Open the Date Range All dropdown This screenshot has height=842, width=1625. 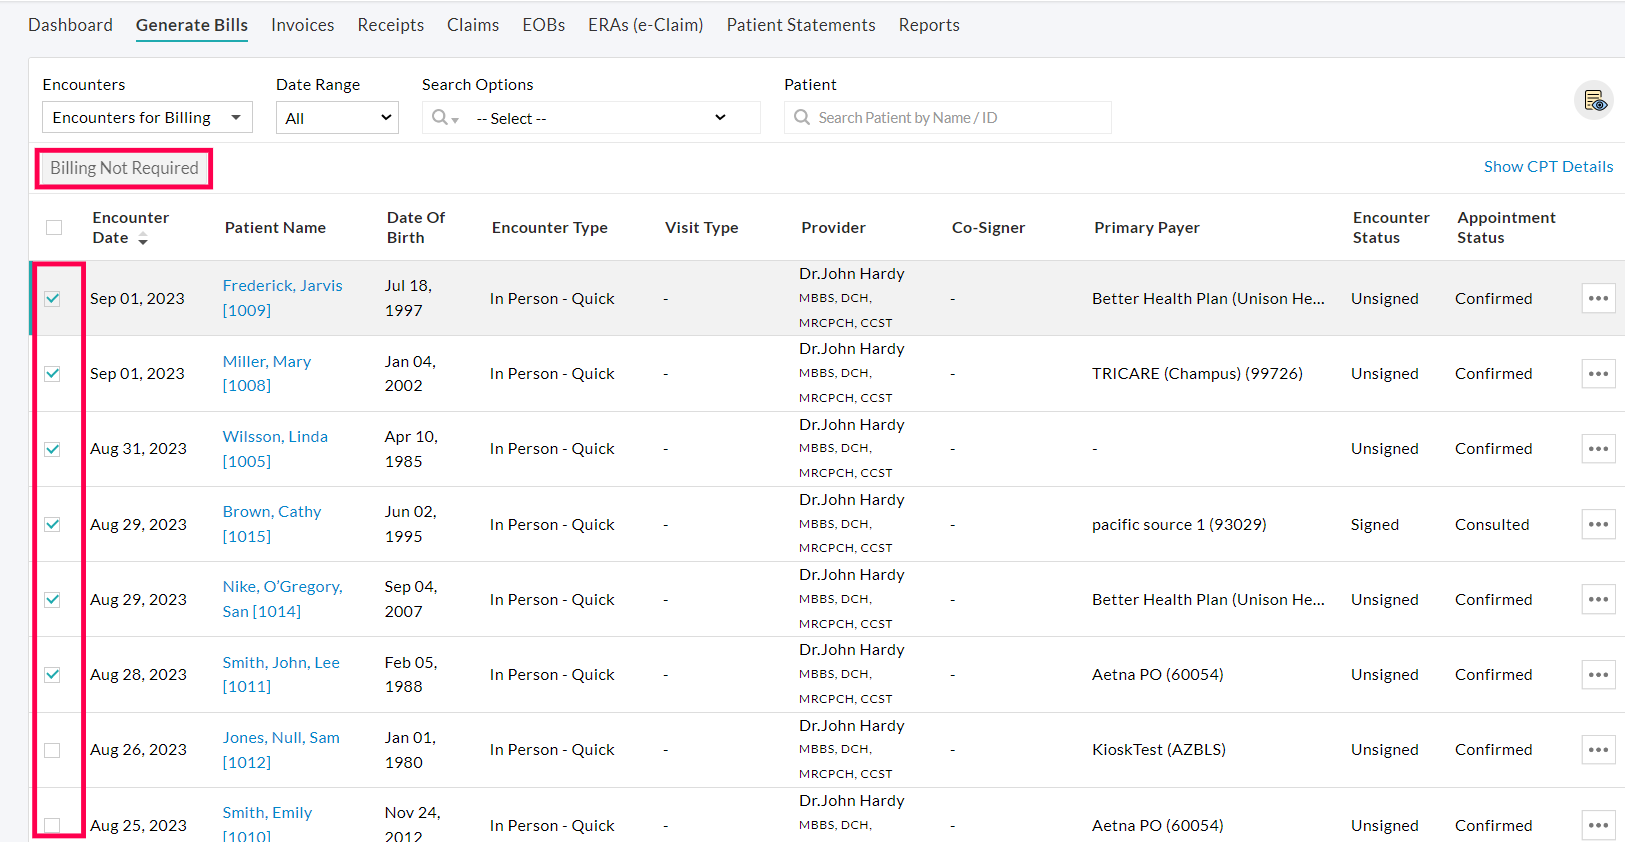337,118
